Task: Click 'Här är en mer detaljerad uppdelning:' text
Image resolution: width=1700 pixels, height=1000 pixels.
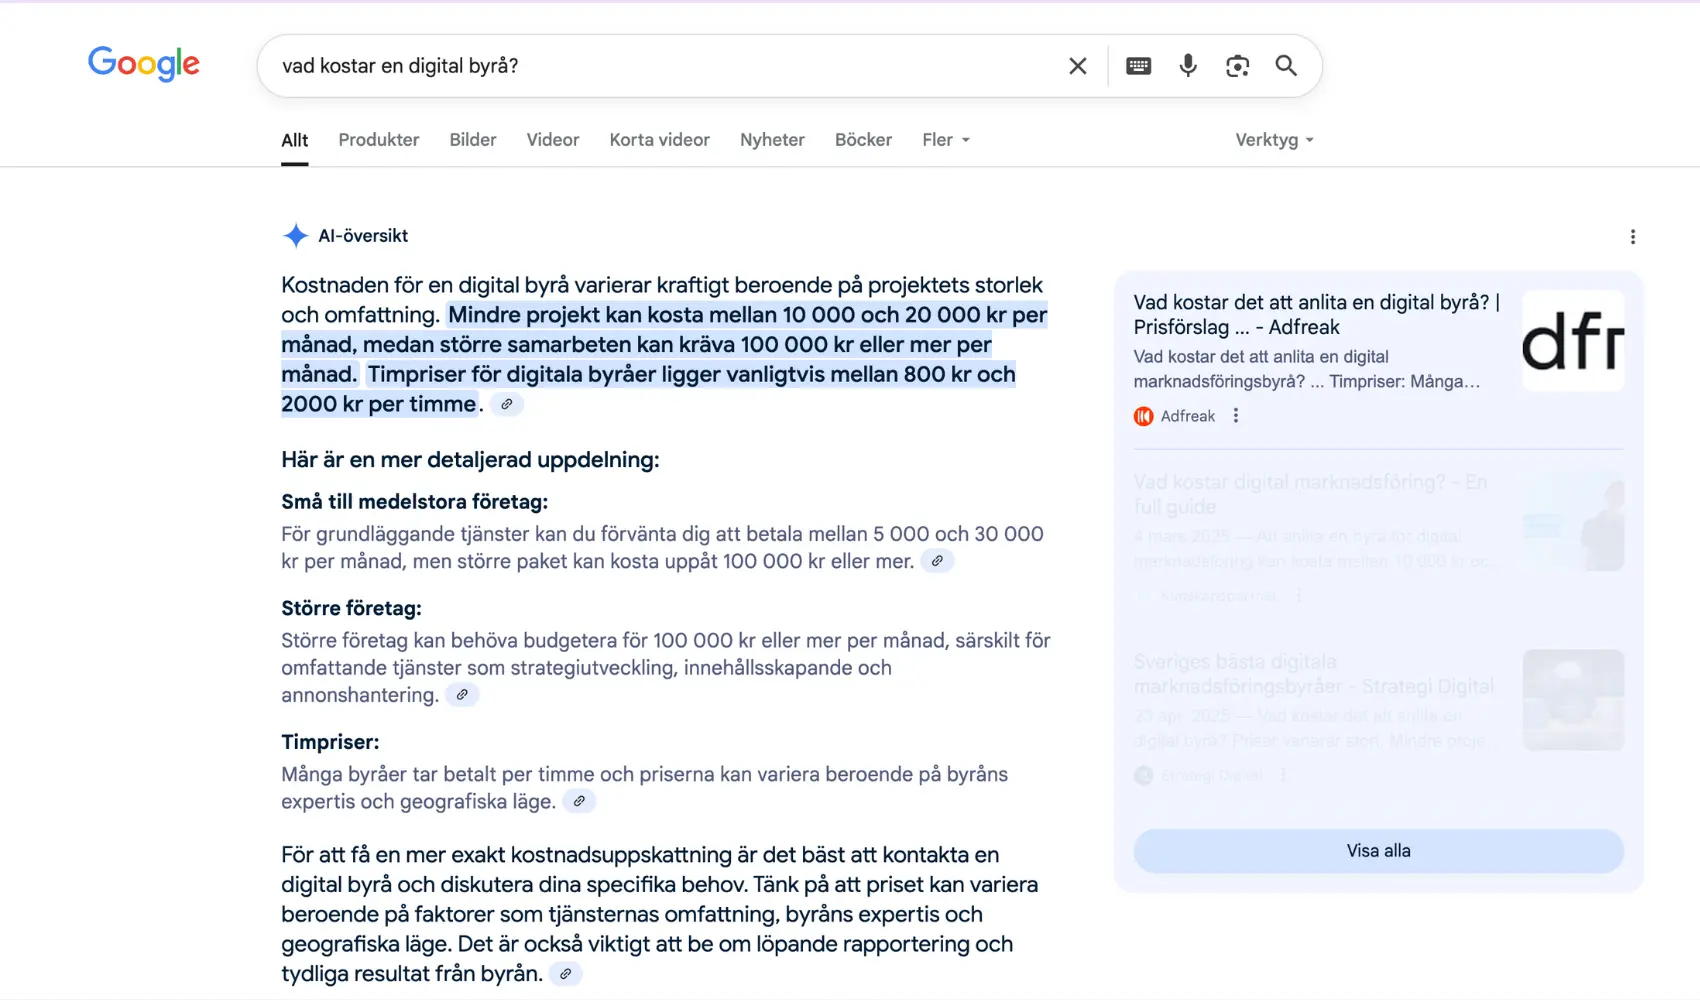Action: point(470,460)
